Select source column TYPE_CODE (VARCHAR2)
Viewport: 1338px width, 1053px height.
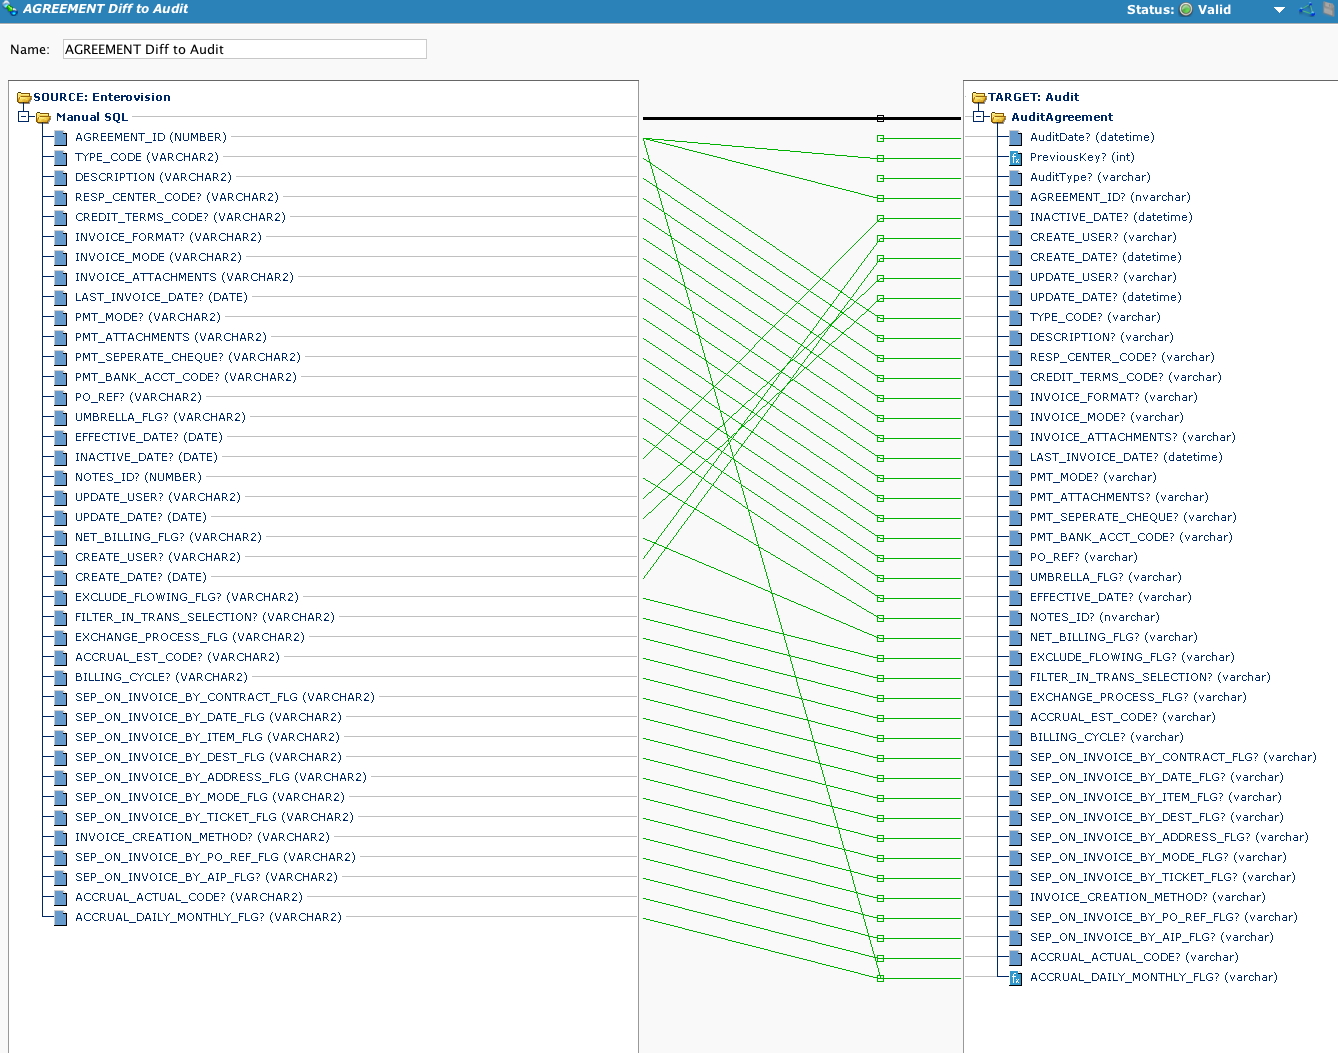click(x=146, y=157)
